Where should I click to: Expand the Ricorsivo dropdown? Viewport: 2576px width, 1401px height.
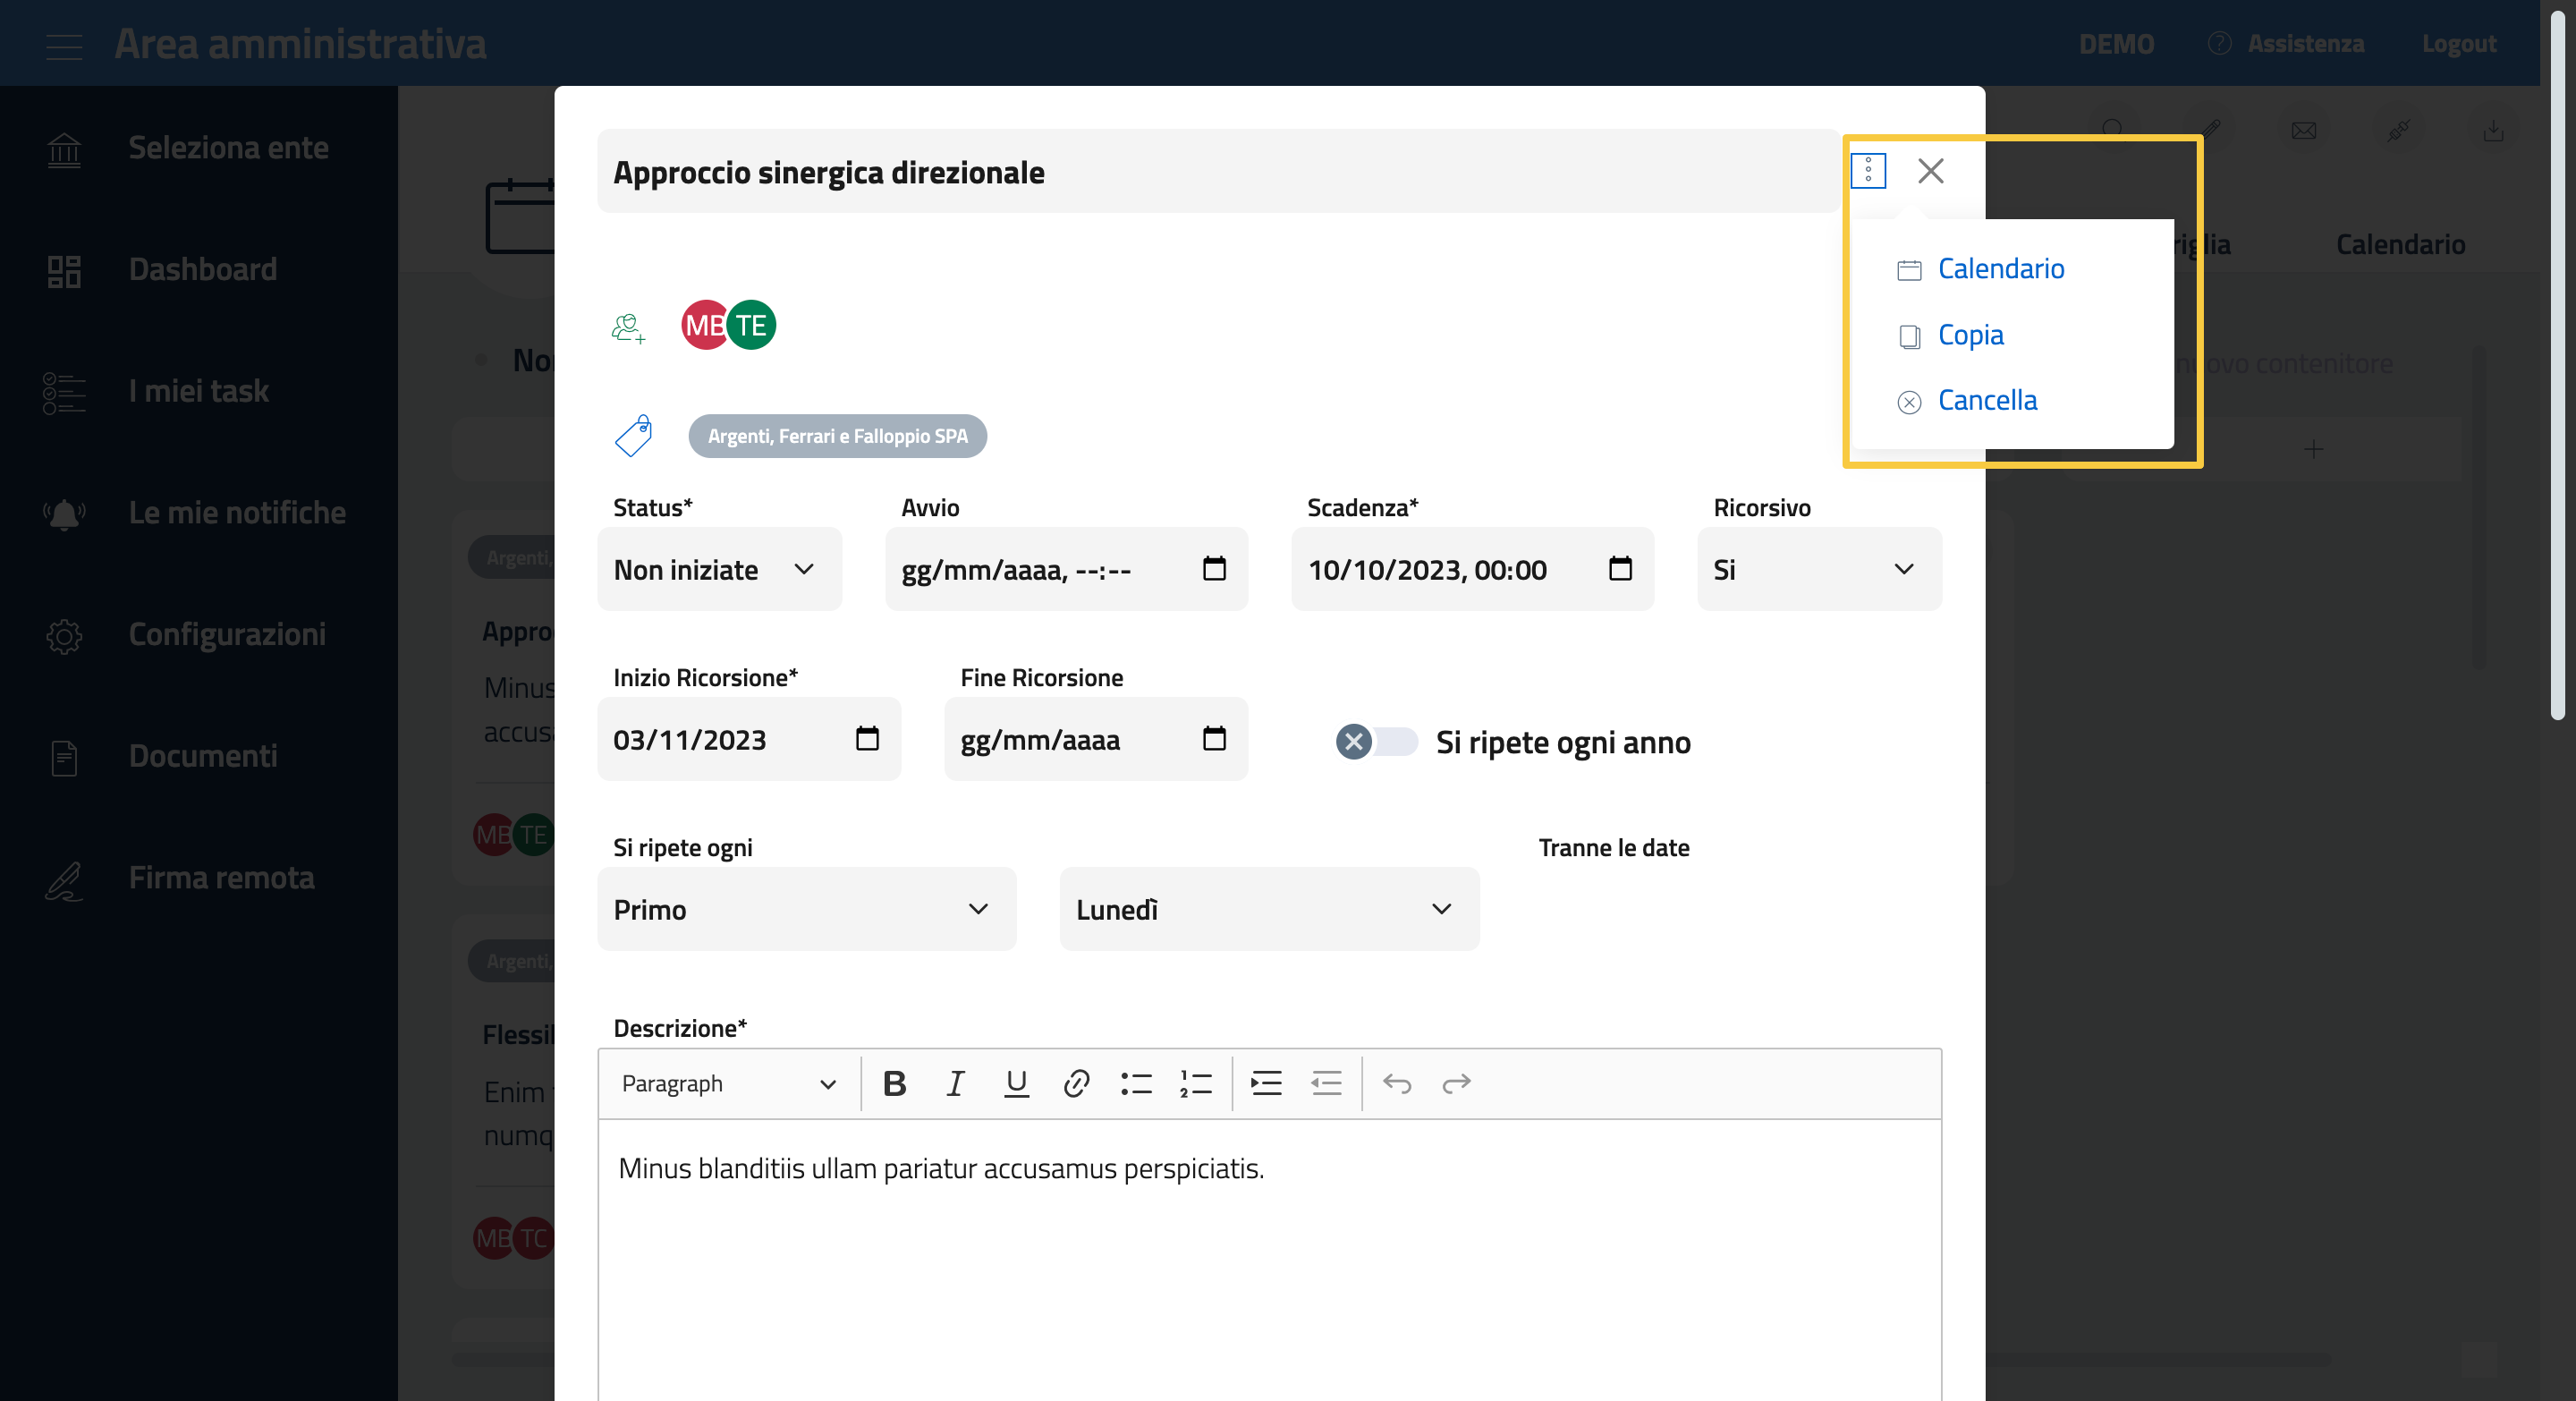tap(1818, 569)
